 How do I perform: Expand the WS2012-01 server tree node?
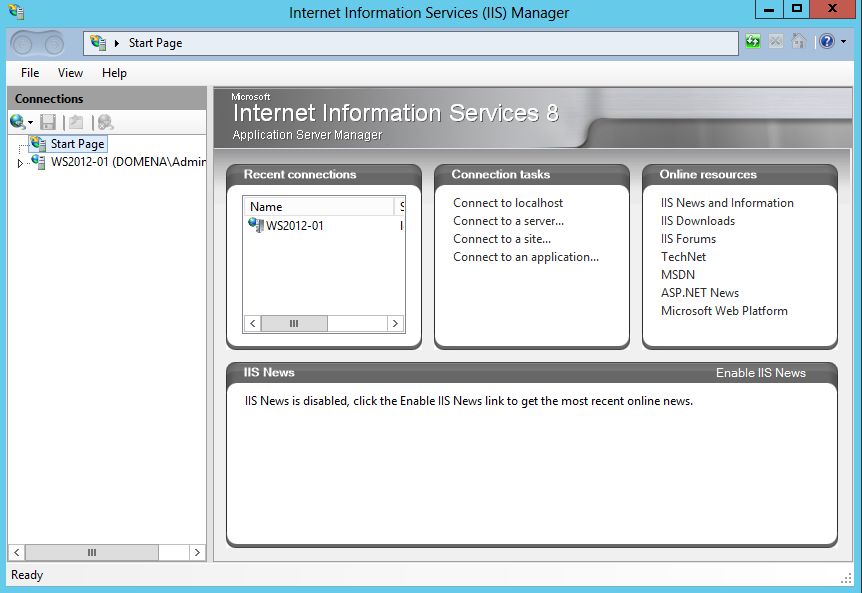[20, 163]
